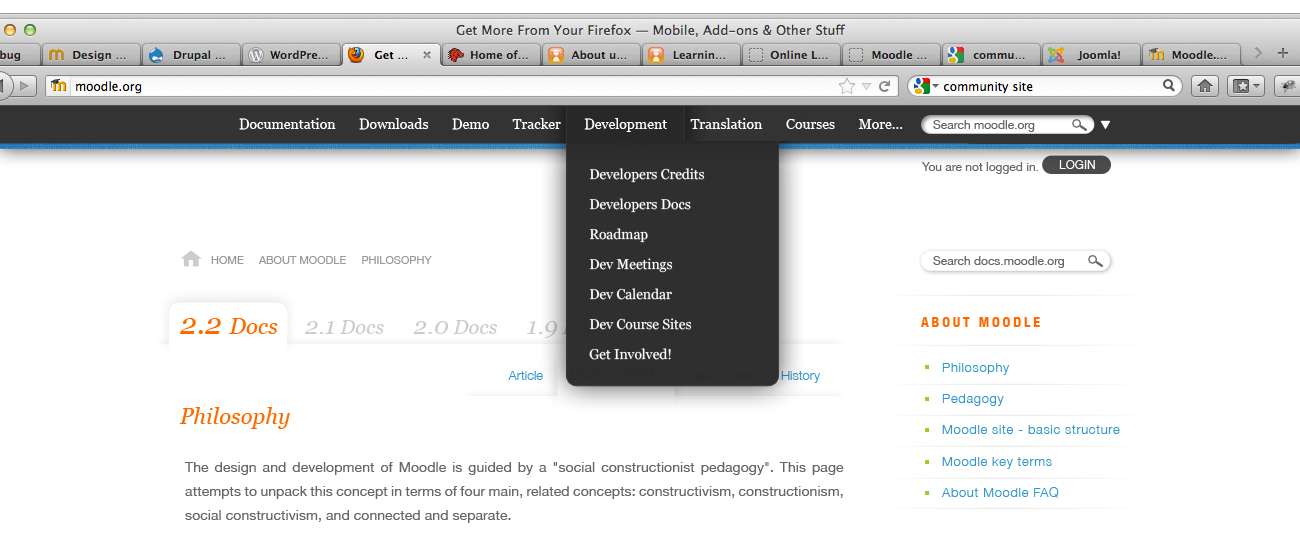Open the Translation menu
Screen dimensions: 1300x542
(726, 124)
